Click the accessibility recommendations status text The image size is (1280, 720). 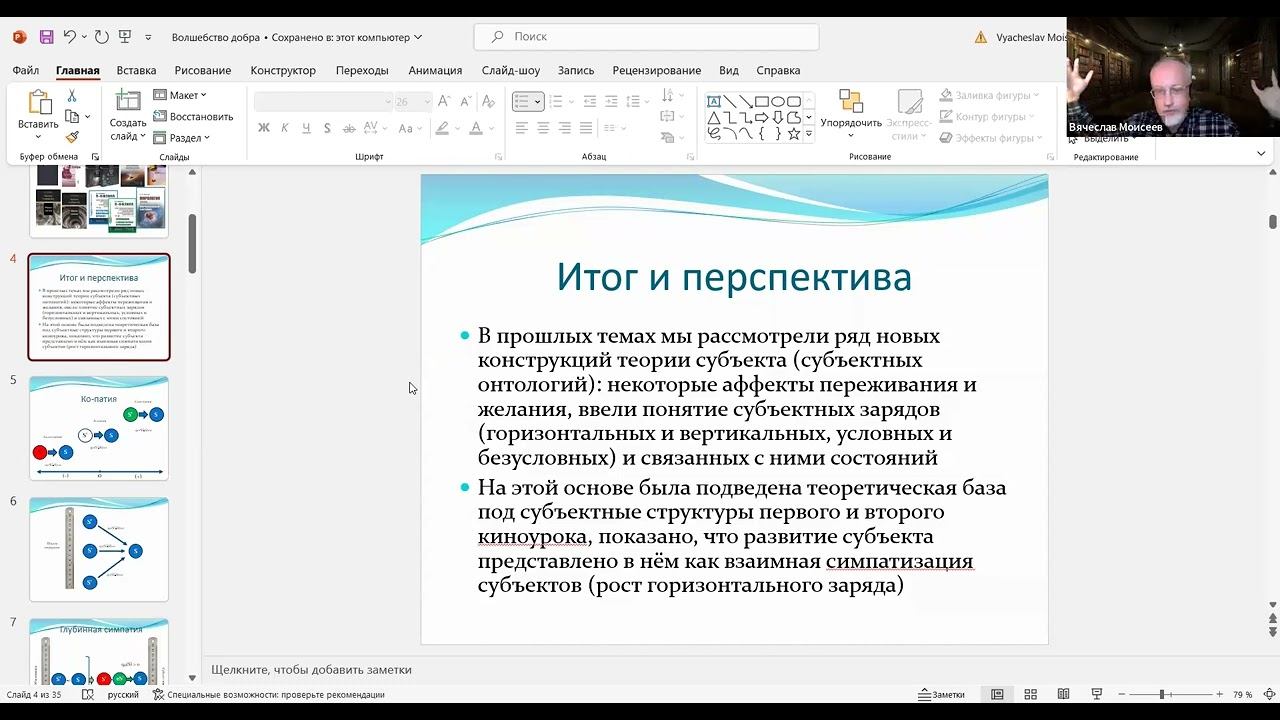(275, 694)
